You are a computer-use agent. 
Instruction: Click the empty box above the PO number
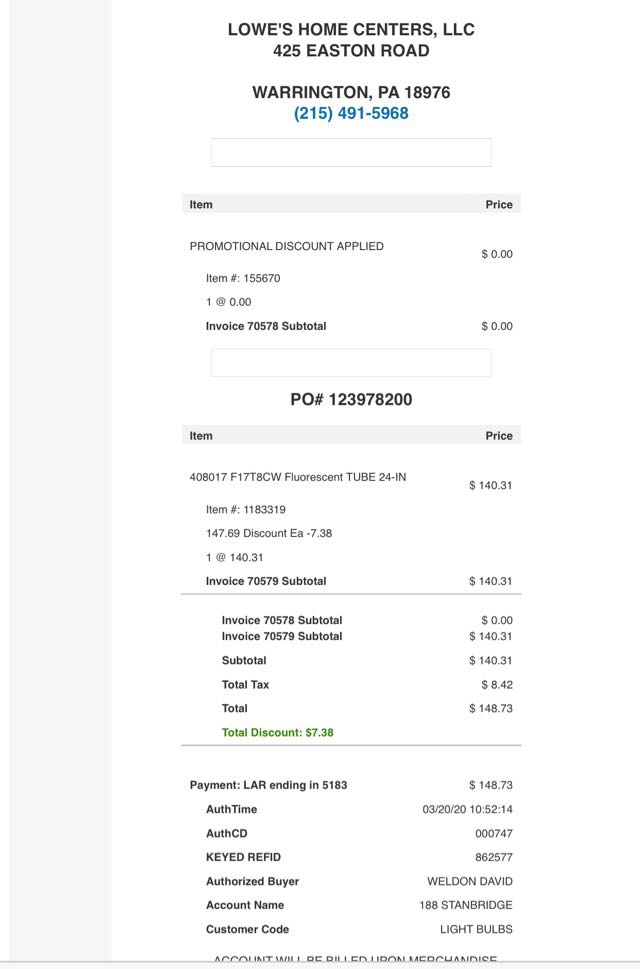(x=351, y=363)
